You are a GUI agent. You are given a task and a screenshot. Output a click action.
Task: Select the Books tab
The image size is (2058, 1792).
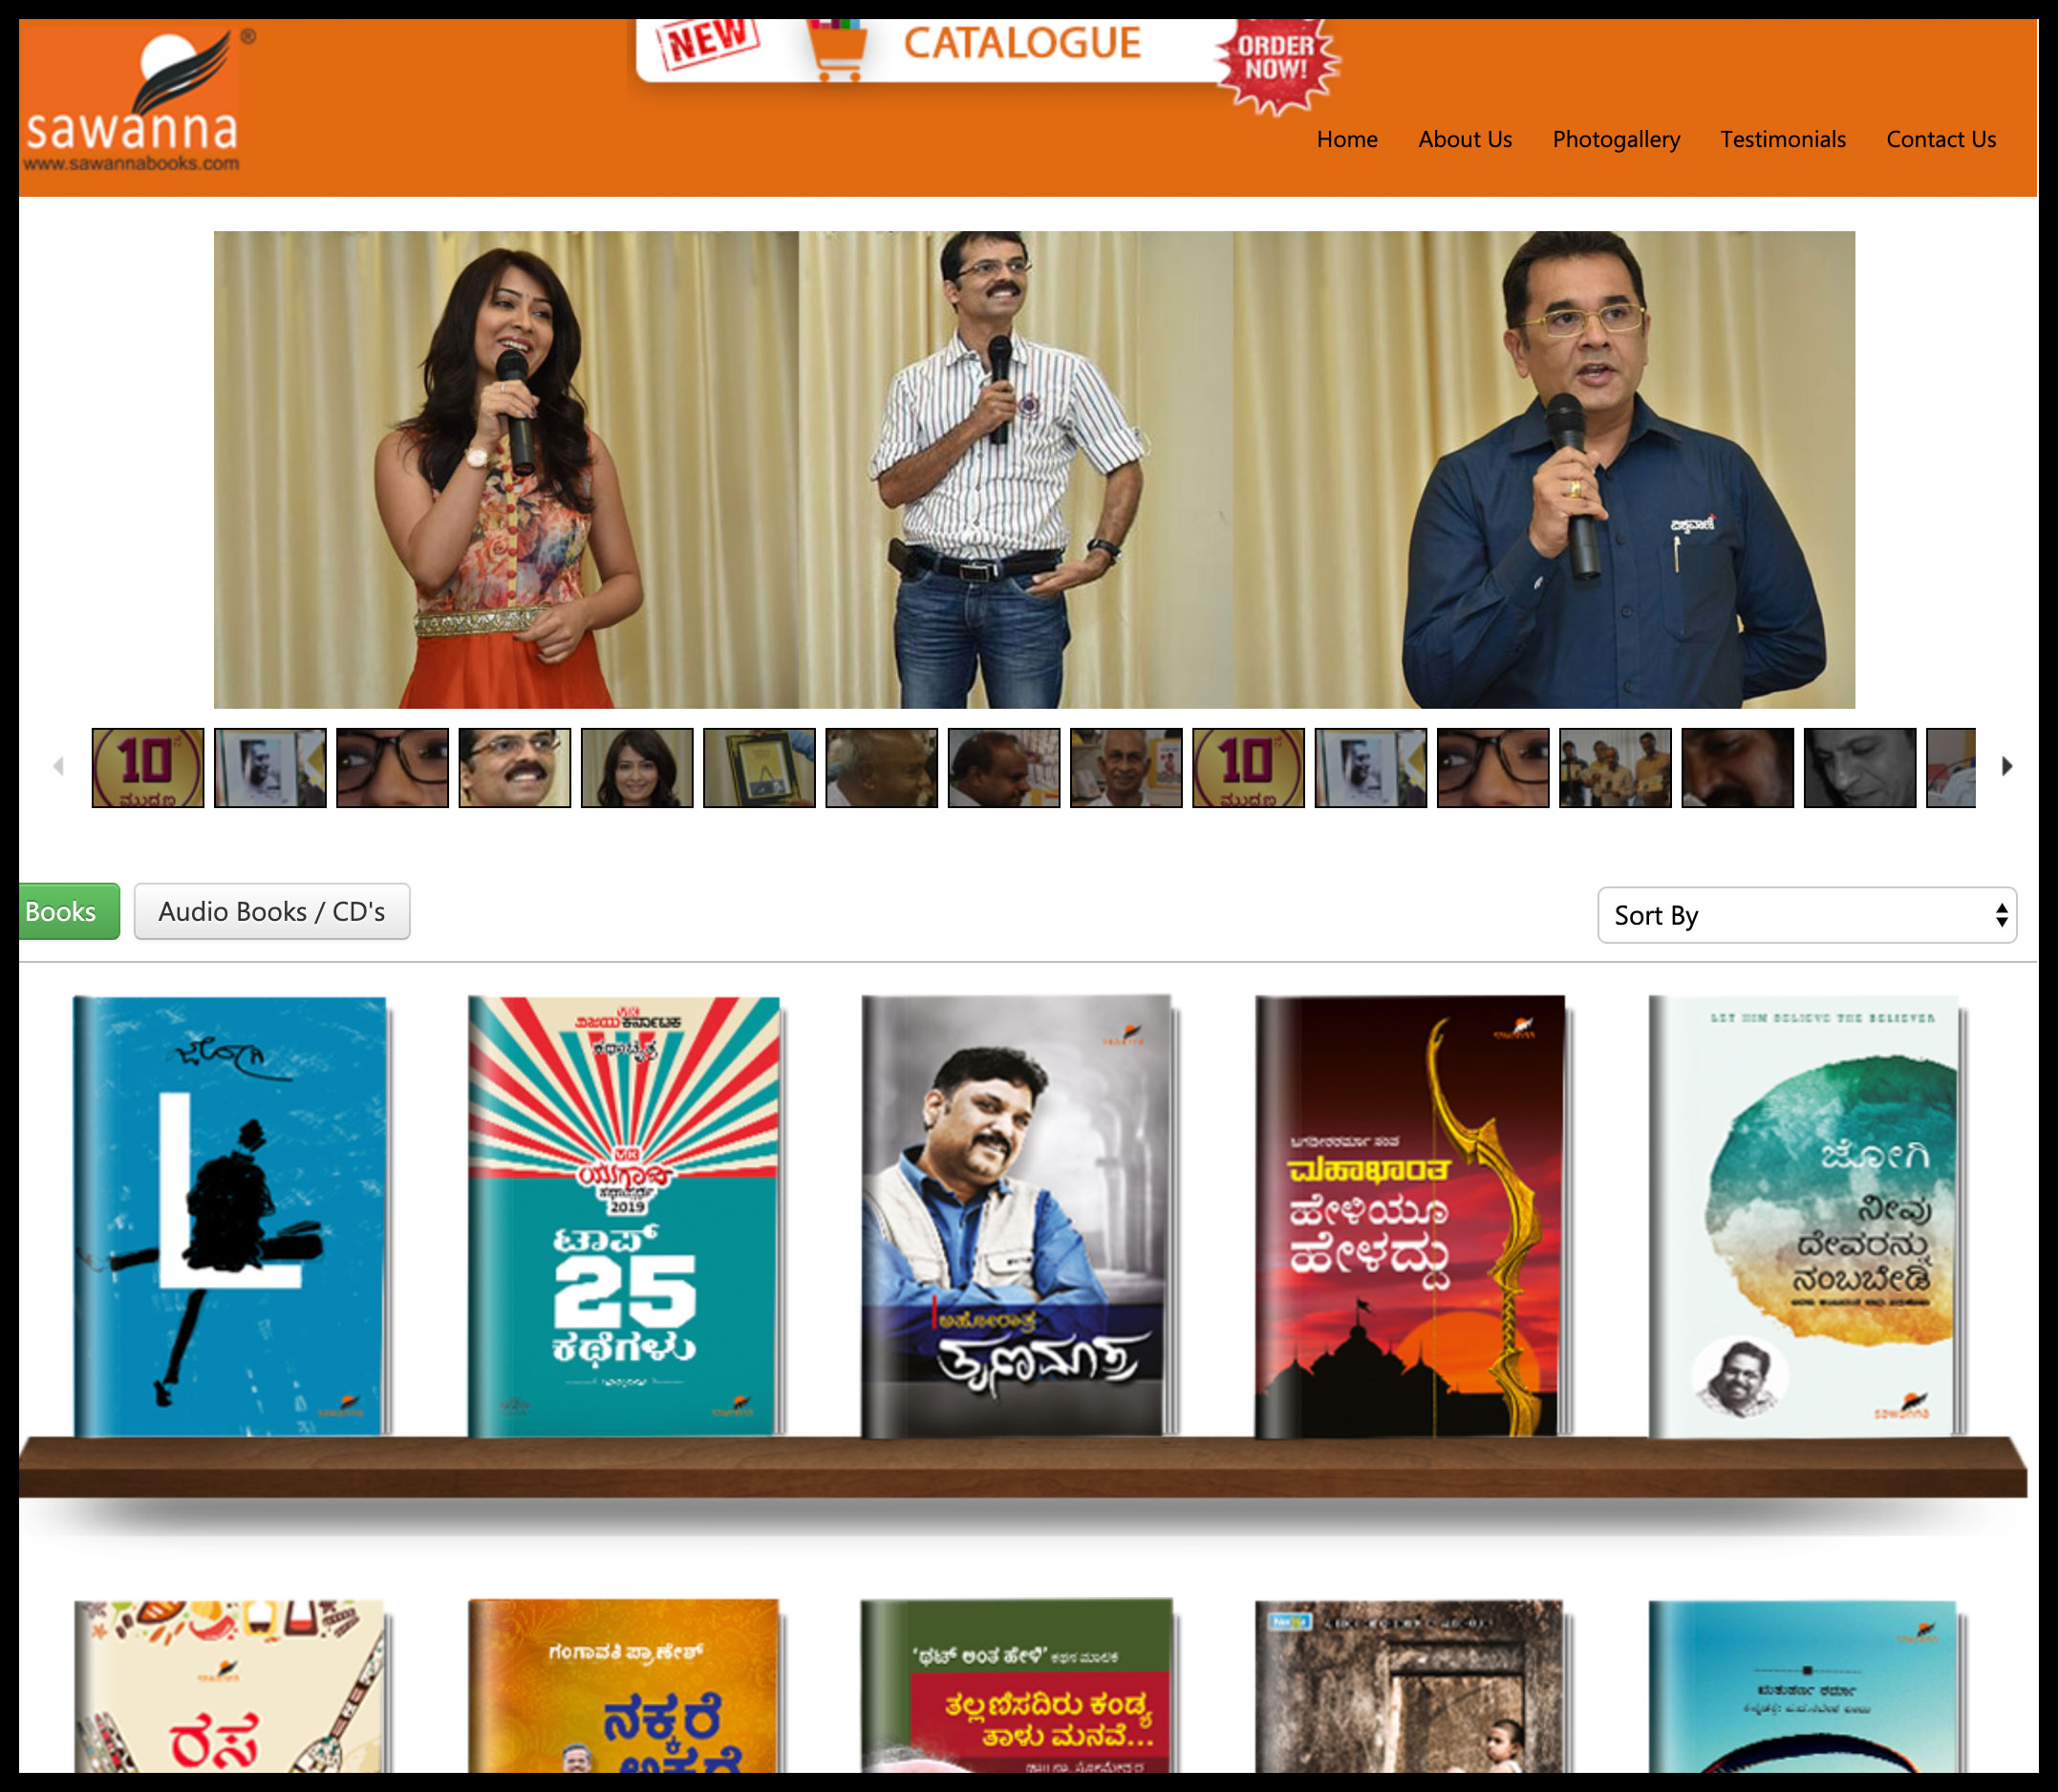coord(64,911)
